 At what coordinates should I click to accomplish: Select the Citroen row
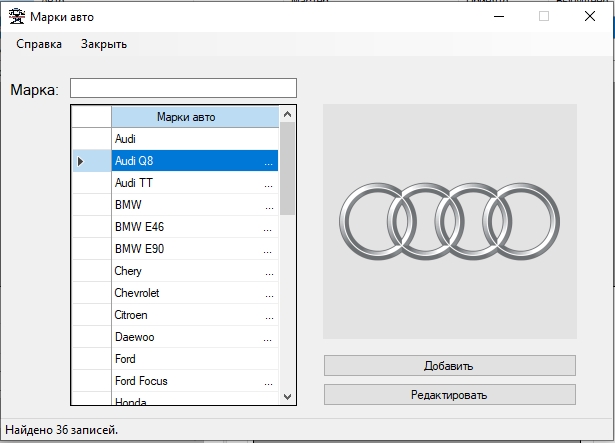coord(195,315)
